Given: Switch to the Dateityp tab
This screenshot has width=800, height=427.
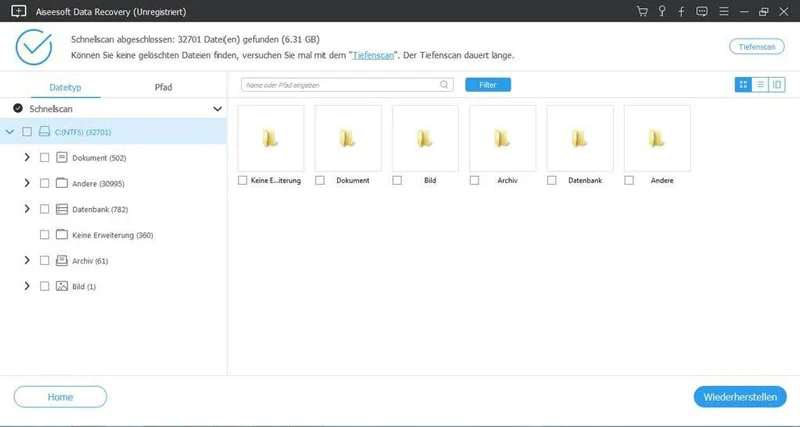Looking at the screenshot, I should pos(65,87).
